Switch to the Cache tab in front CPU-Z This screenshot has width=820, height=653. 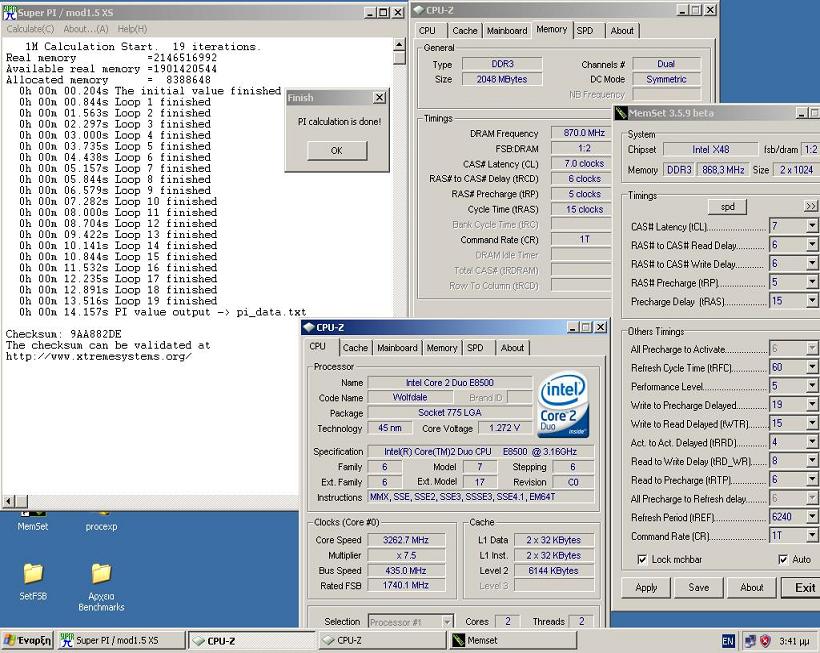click(355, 348)
